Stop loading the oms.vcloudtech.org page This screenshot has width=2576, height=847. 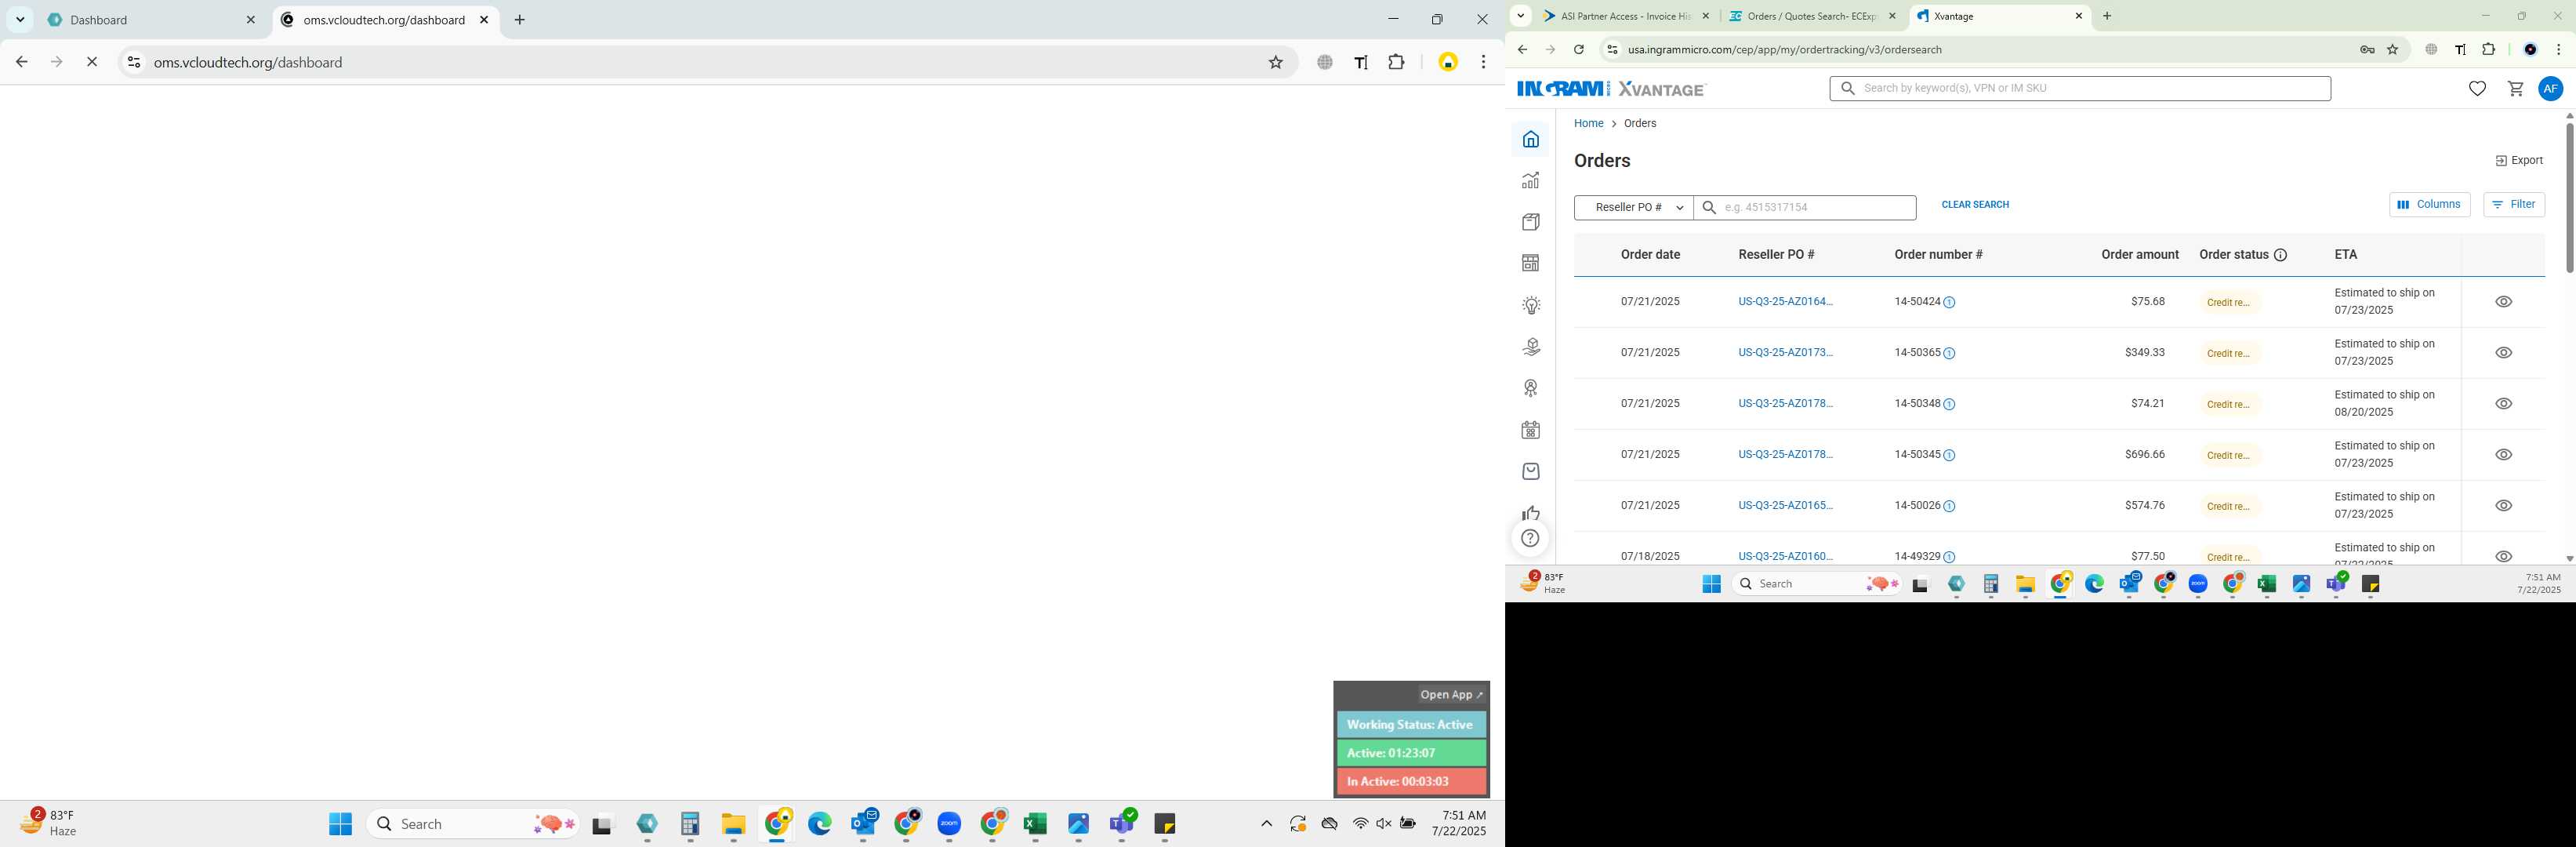[92, 62]
